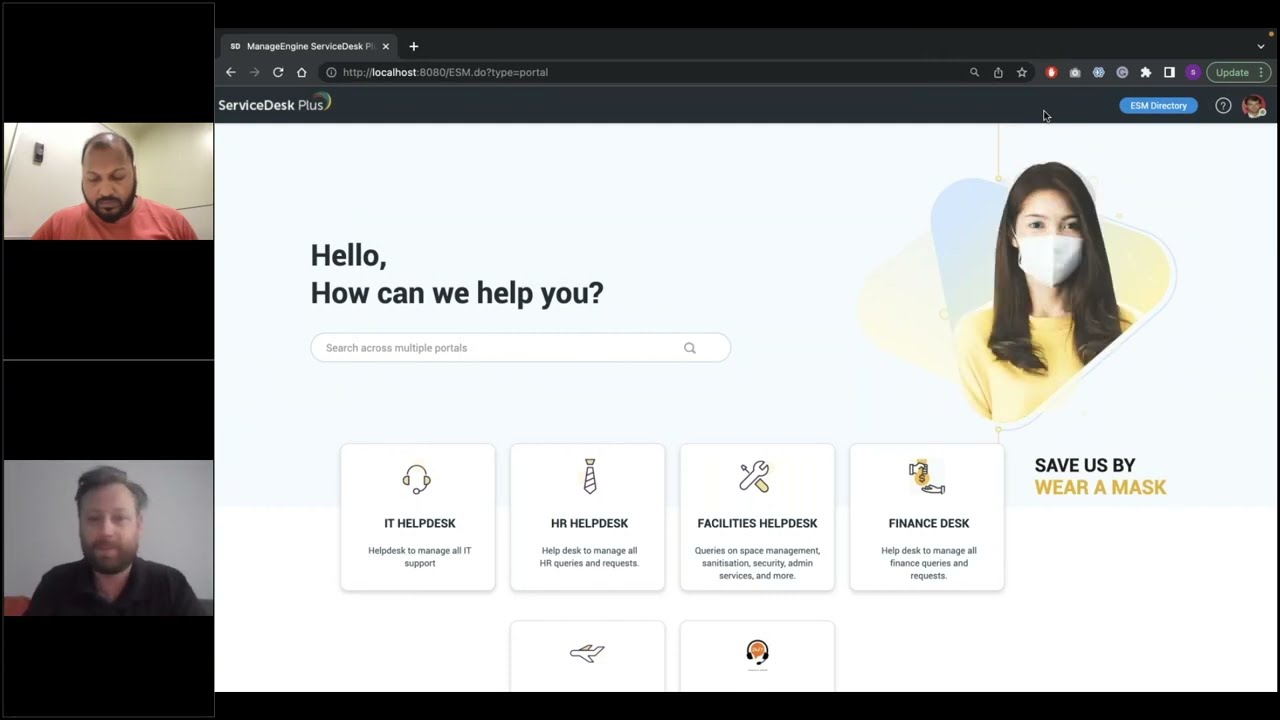Viewport: 1280px width, 720px height.
Task: Click 'Help desk to manage all HR queries' text
Action: (x=590, y=557)
